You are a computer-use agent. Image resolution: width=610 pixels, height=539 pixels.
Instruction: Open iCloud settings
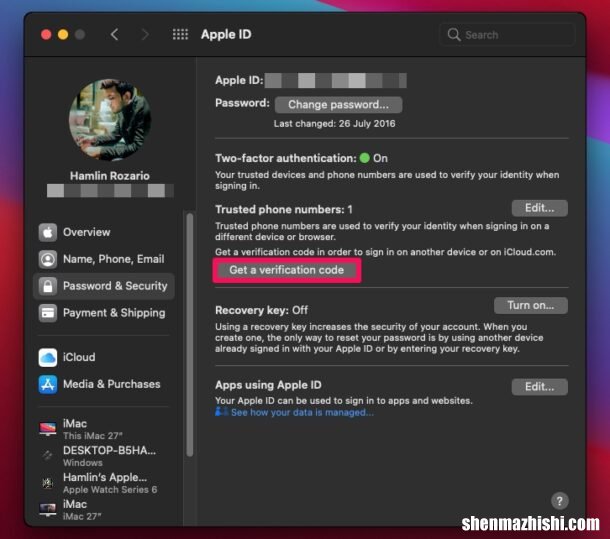[x=104, y=357]
